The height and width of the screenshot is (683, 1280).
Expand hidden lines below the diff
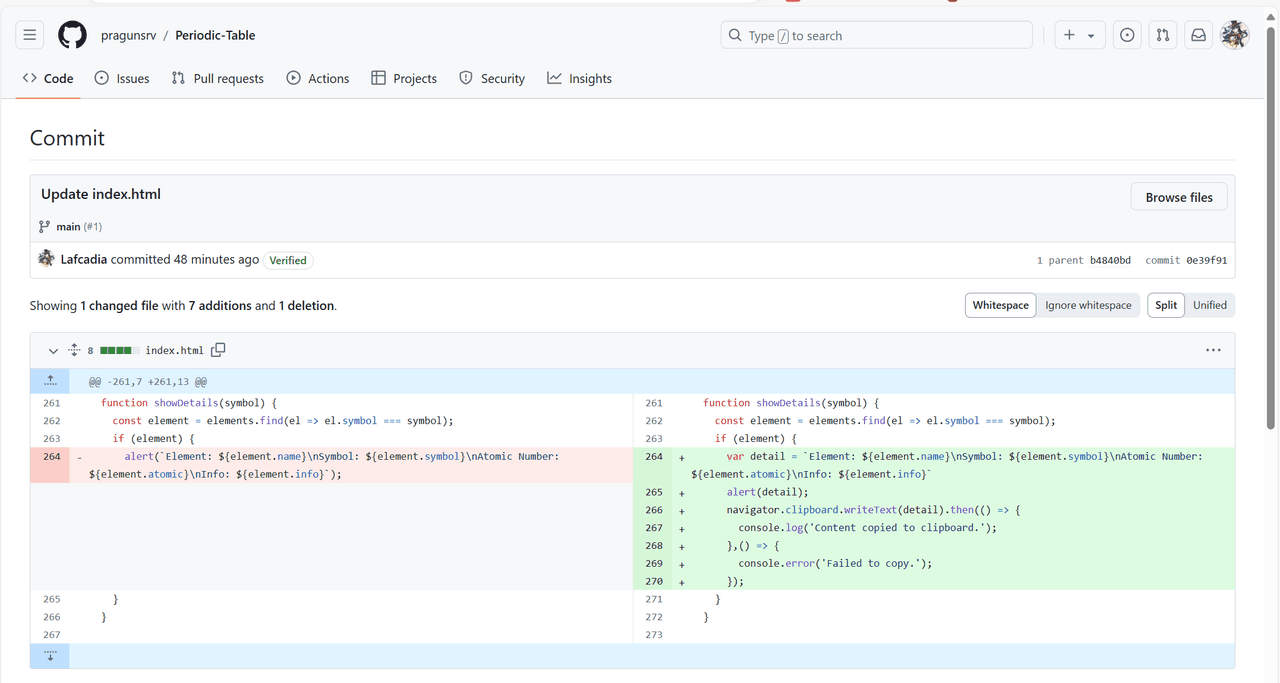50,656
